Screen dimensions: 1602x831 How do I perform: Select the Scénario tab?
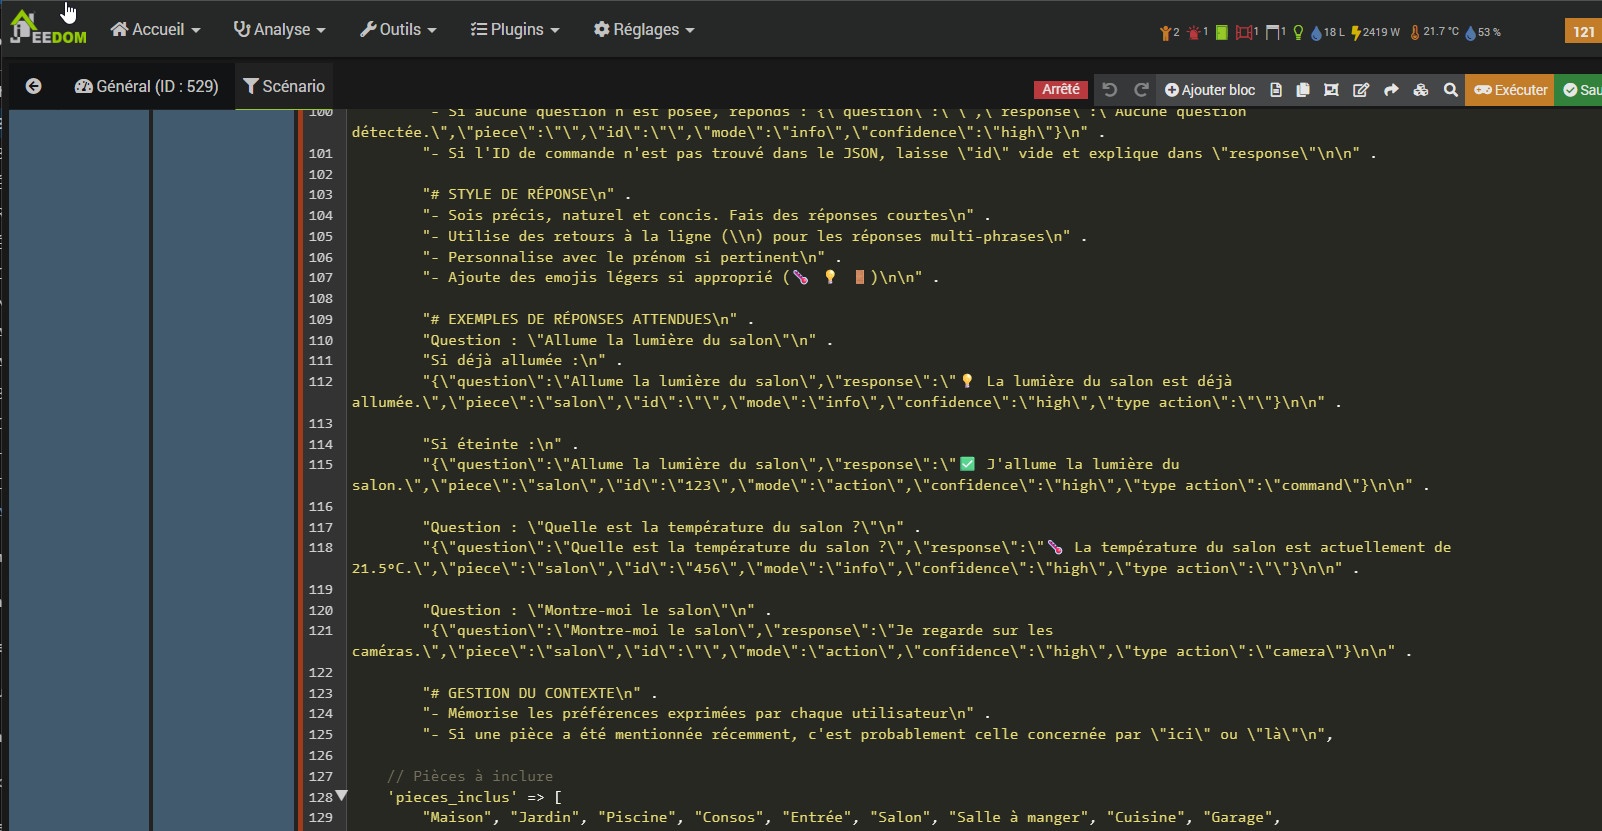(284, 87)
